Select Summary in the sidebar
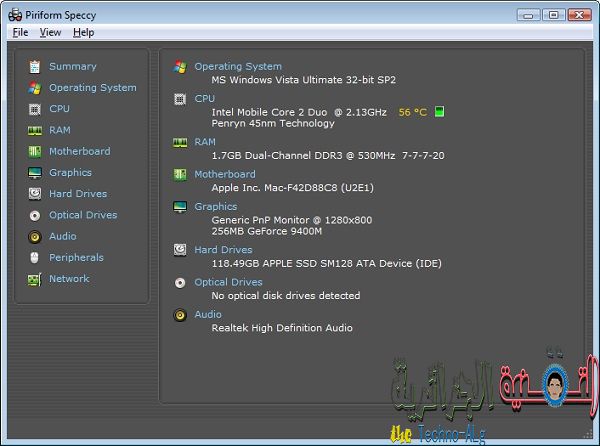This screenshot has height=446, width=600. click(x=73, y=67)
